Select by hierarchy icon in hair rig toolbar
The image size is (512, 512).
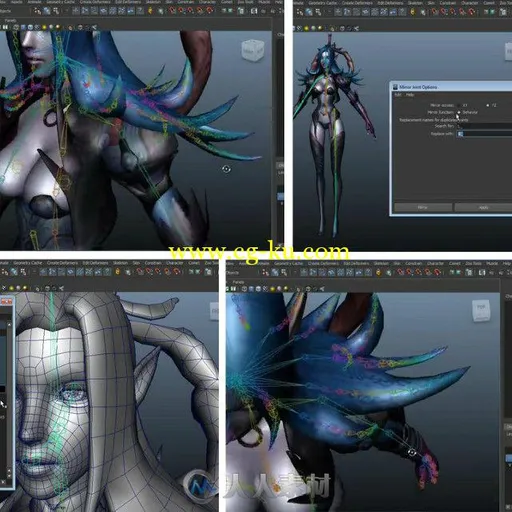point(265,272)
